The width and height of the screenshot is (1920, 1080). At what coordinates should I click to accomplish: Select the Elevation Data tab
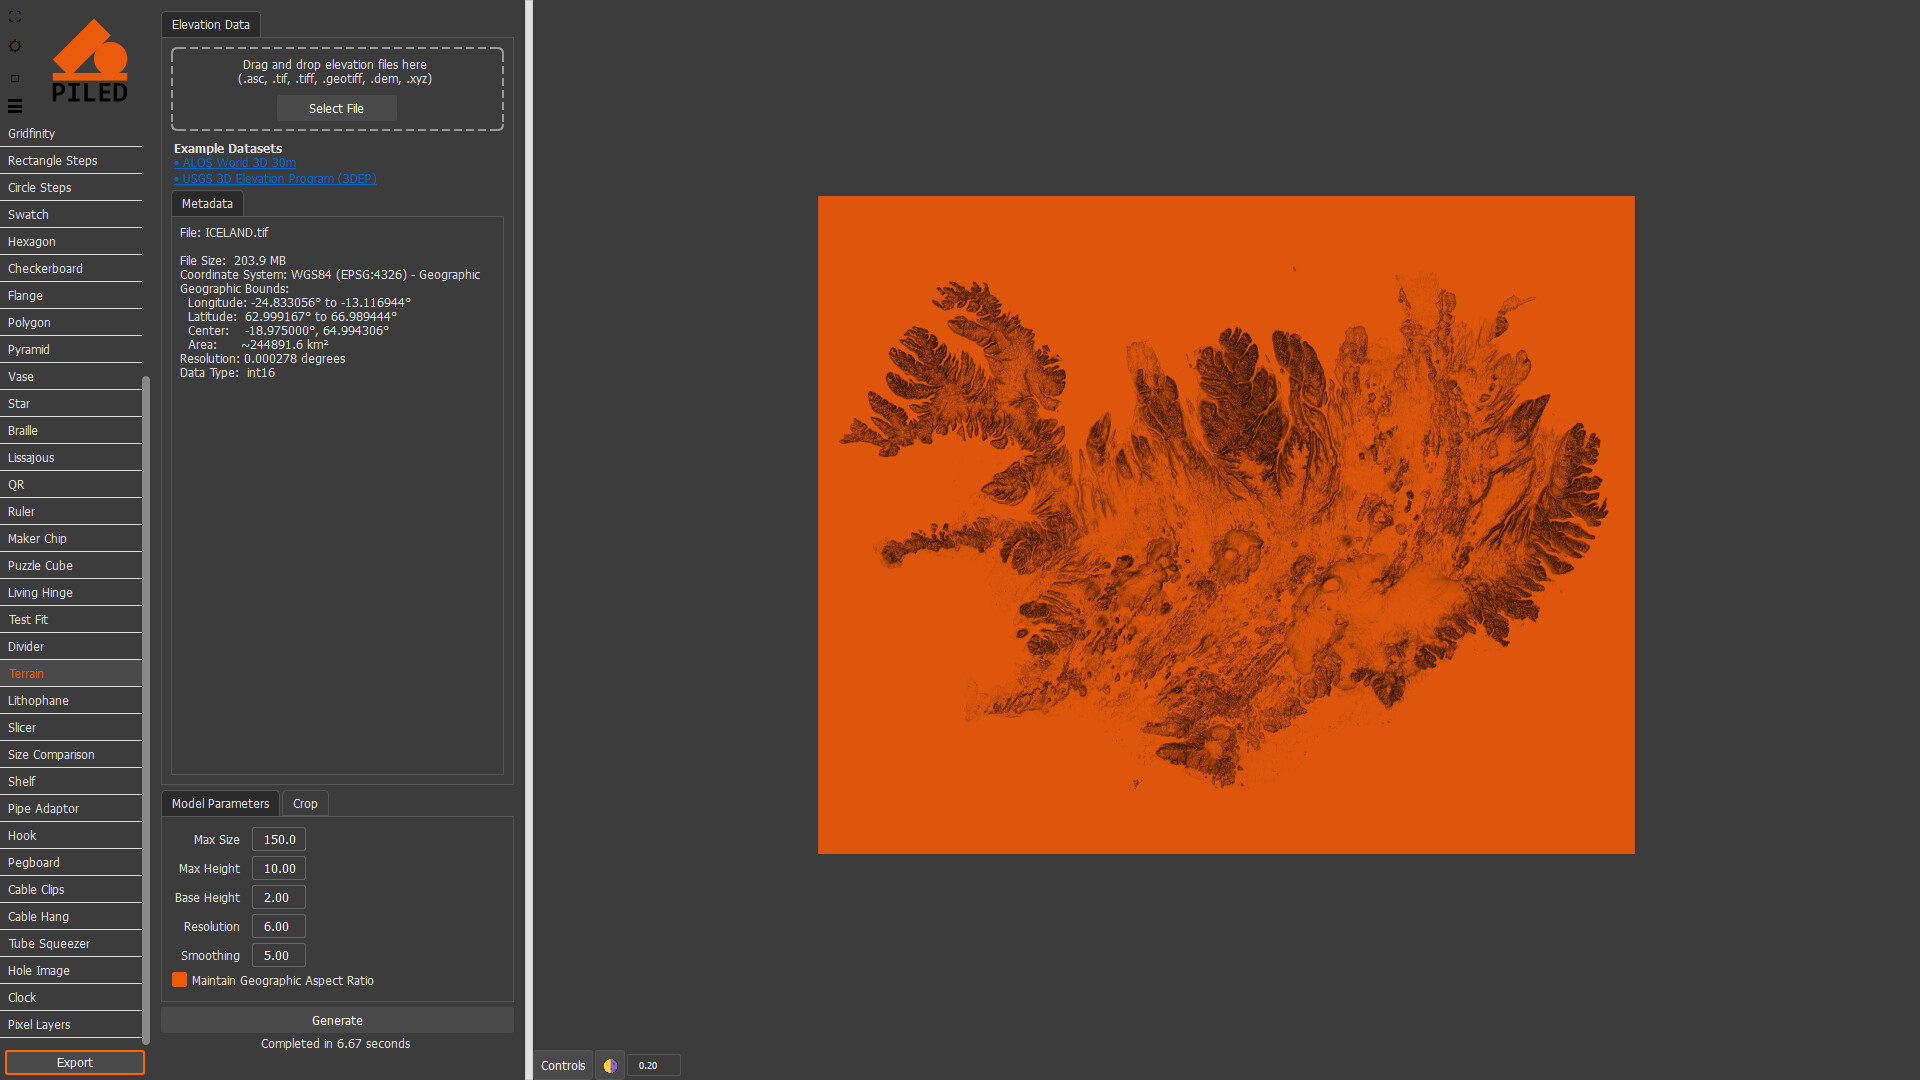pos(210,24)
